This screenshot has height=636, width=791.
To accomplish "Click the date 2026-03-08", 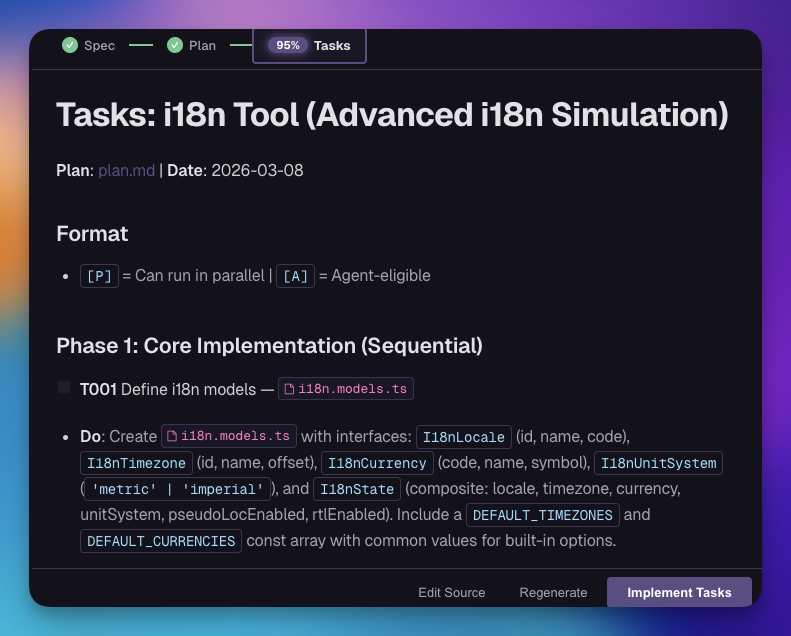I will point(257,170).
